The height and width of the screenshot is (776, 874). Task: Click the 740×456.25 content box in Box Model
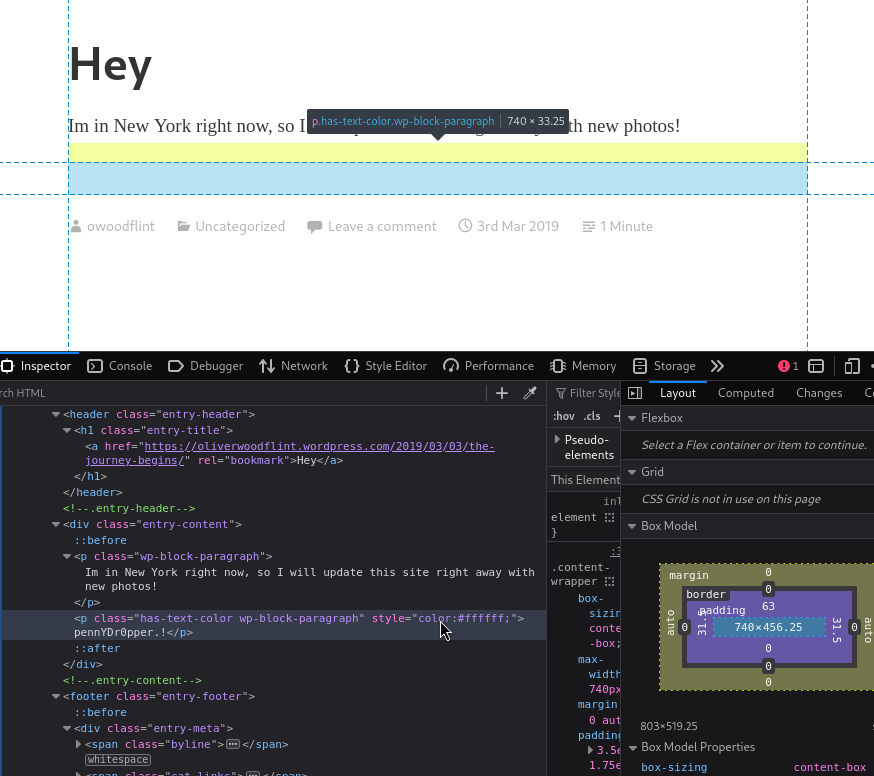click(768, 627)
